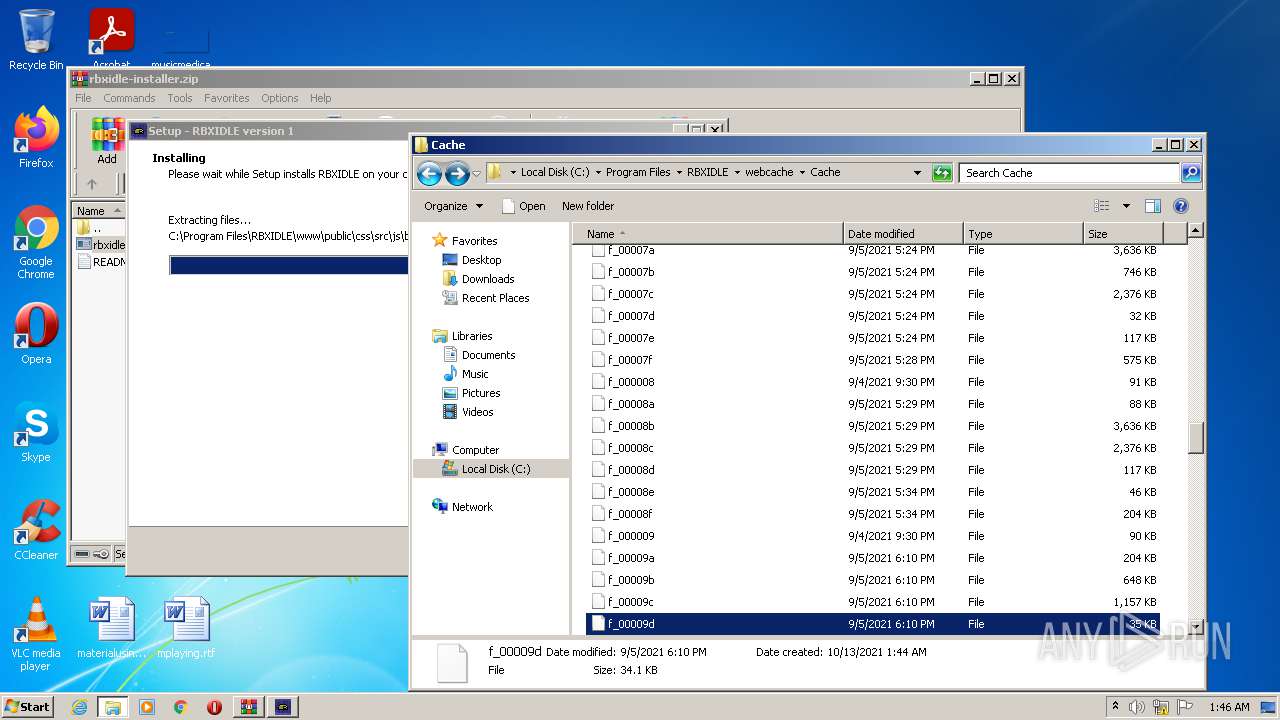
Task: Click the Explorer Back navigation arrow
Action: [x=429, y=173]
